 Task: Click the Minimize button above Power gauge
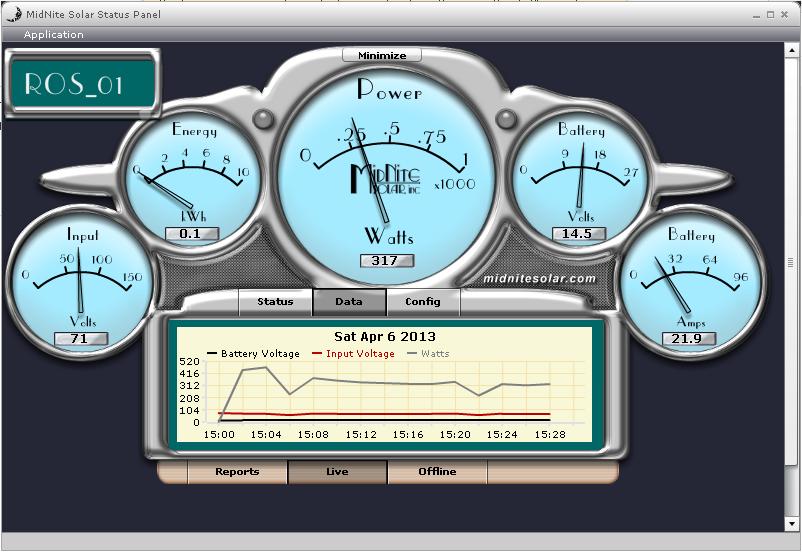point(382,55)
